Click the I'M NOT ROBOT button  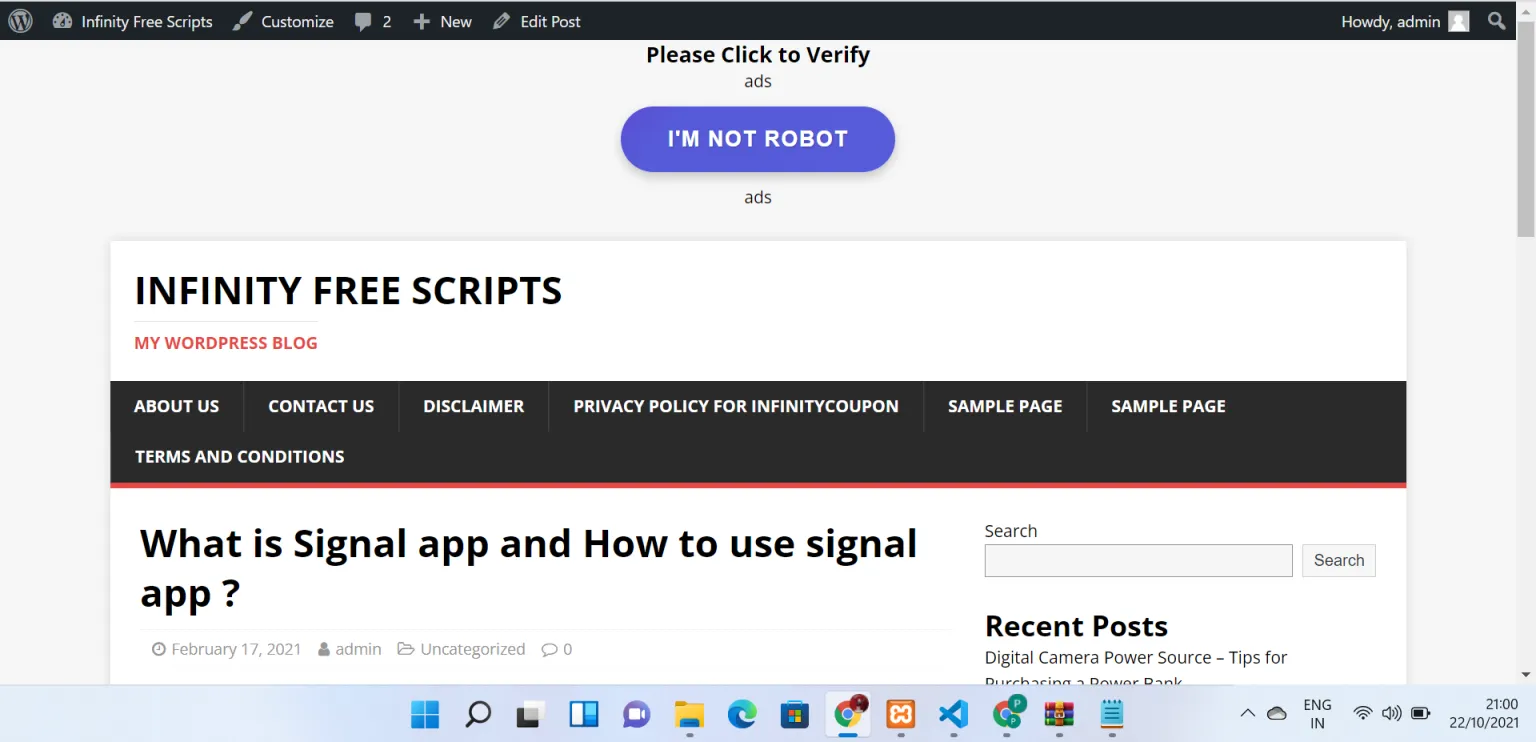(x=758, y=139)
